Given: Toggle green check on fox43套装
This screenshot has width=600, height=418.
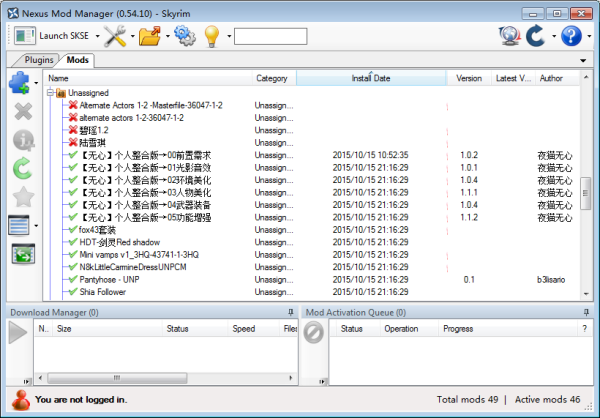Looking at the screenshot, I should [x=73, y=229].
